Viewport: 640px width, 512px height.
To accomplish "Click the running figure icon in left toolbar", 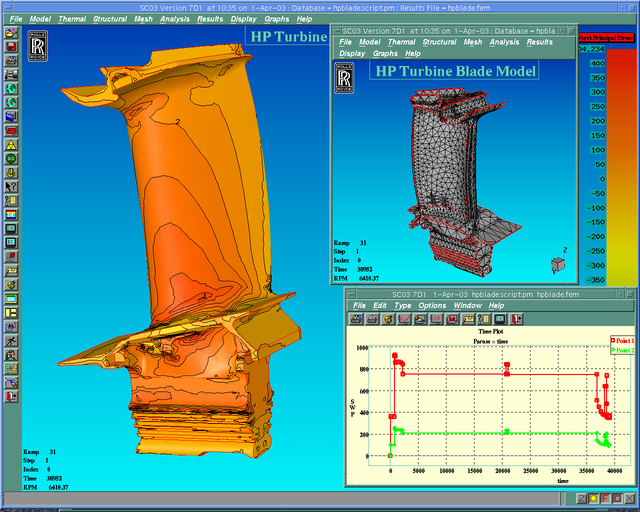I will pyautogui.click(x=9, y=341).
